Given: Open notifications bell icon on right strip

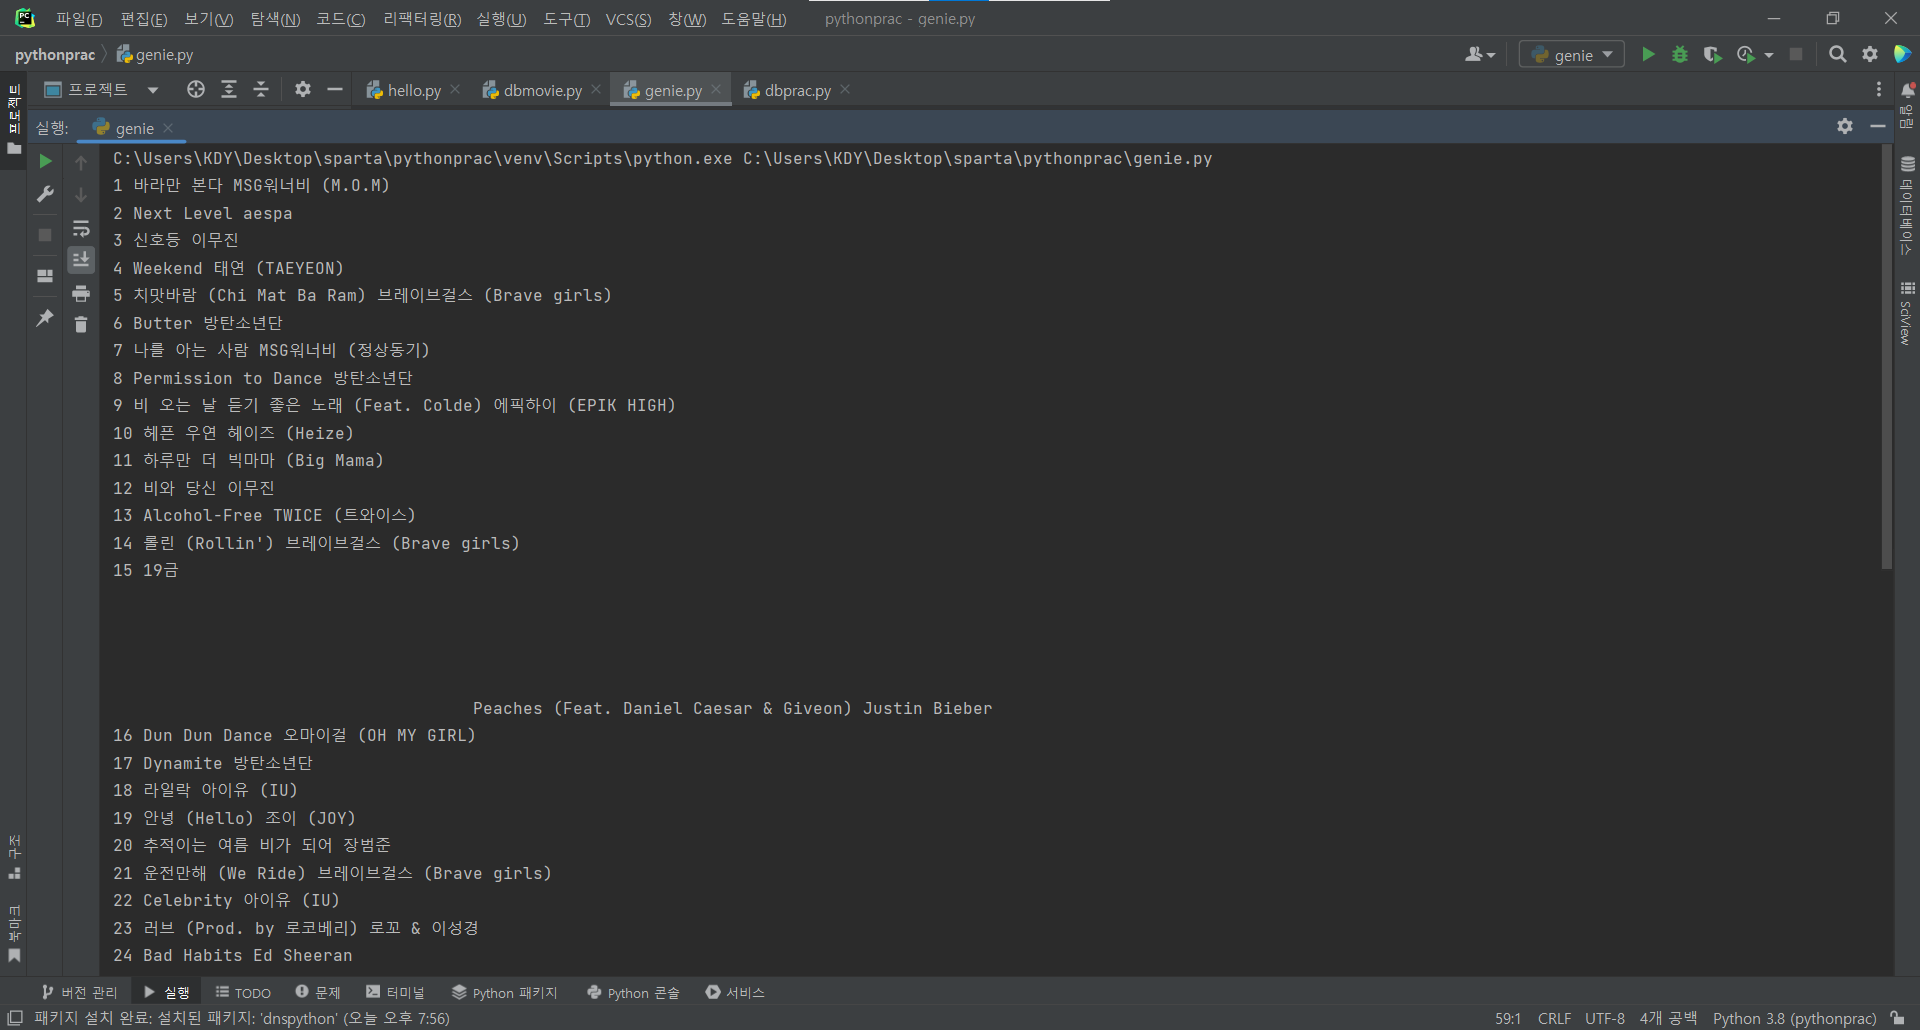Looking at the screenshot, I should click(x=1907, y=90).
